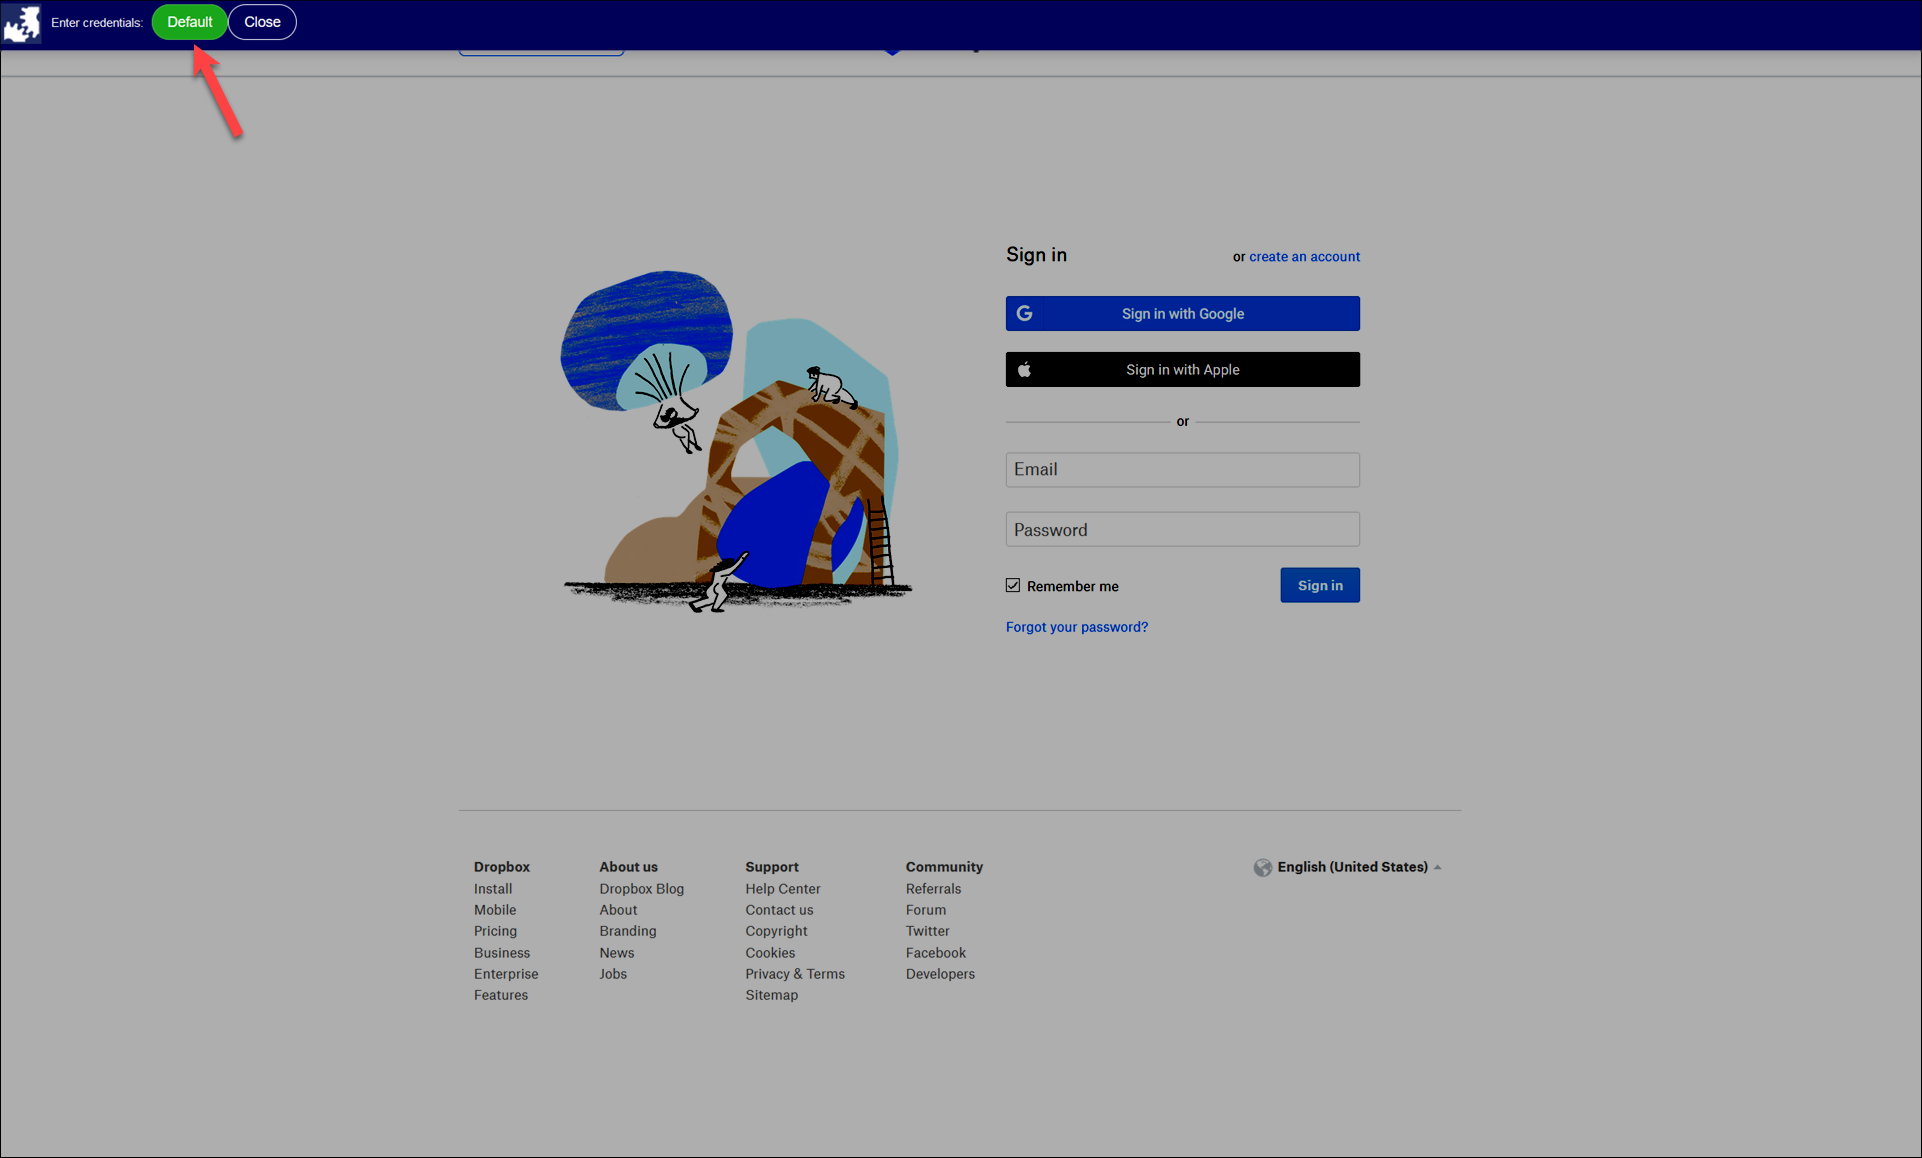Click the Apple logo icon
1922x1158 pixels.
click(x=1024, y=369)
